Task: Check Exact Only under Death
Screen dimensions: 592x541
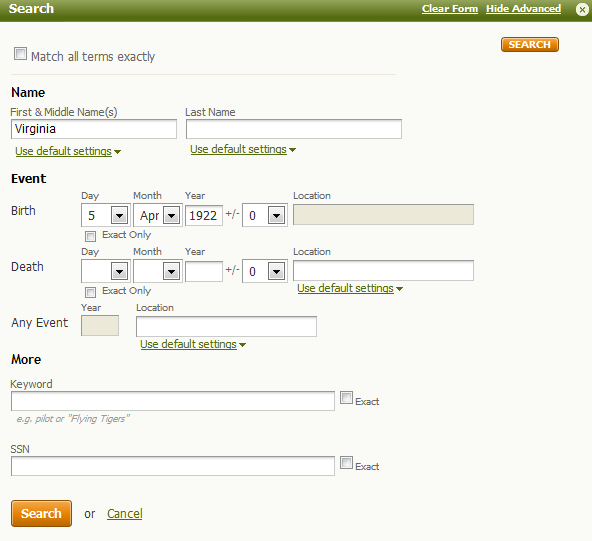Action: tap(90, 292)
